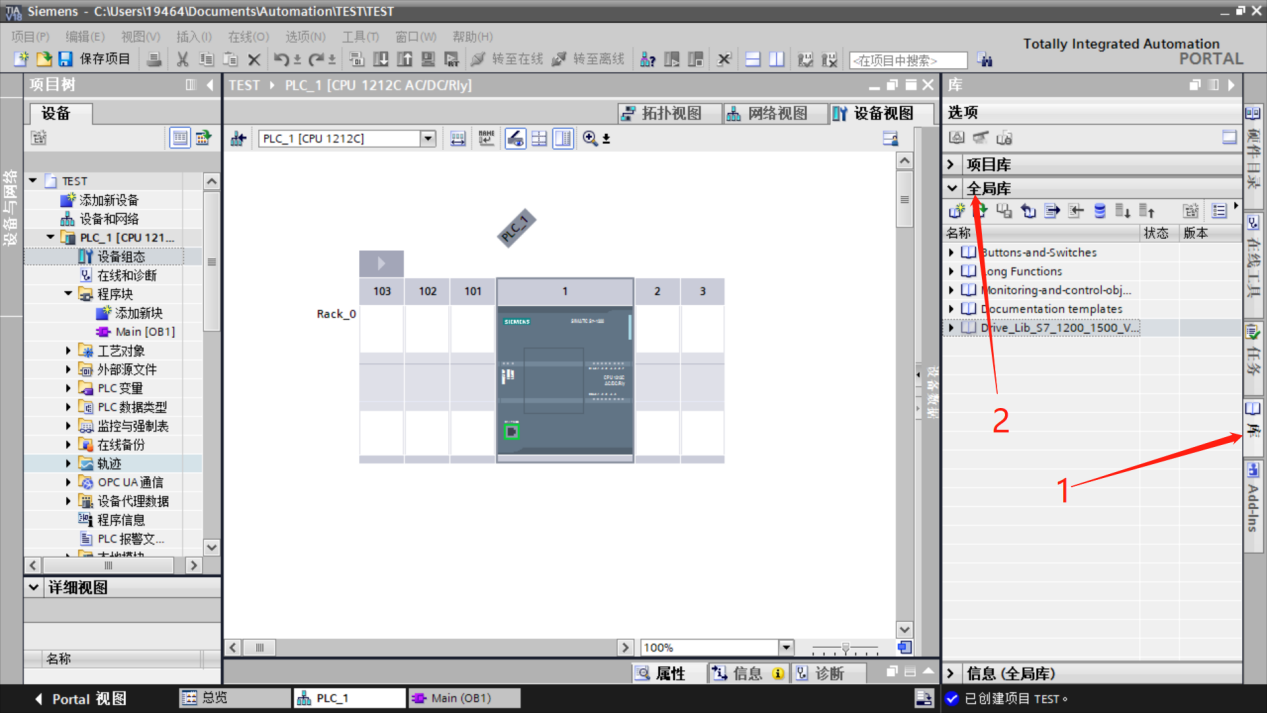1267x713 pixels.
Task: Toggle the project tree overview view
Action: (x=180, y=138)
